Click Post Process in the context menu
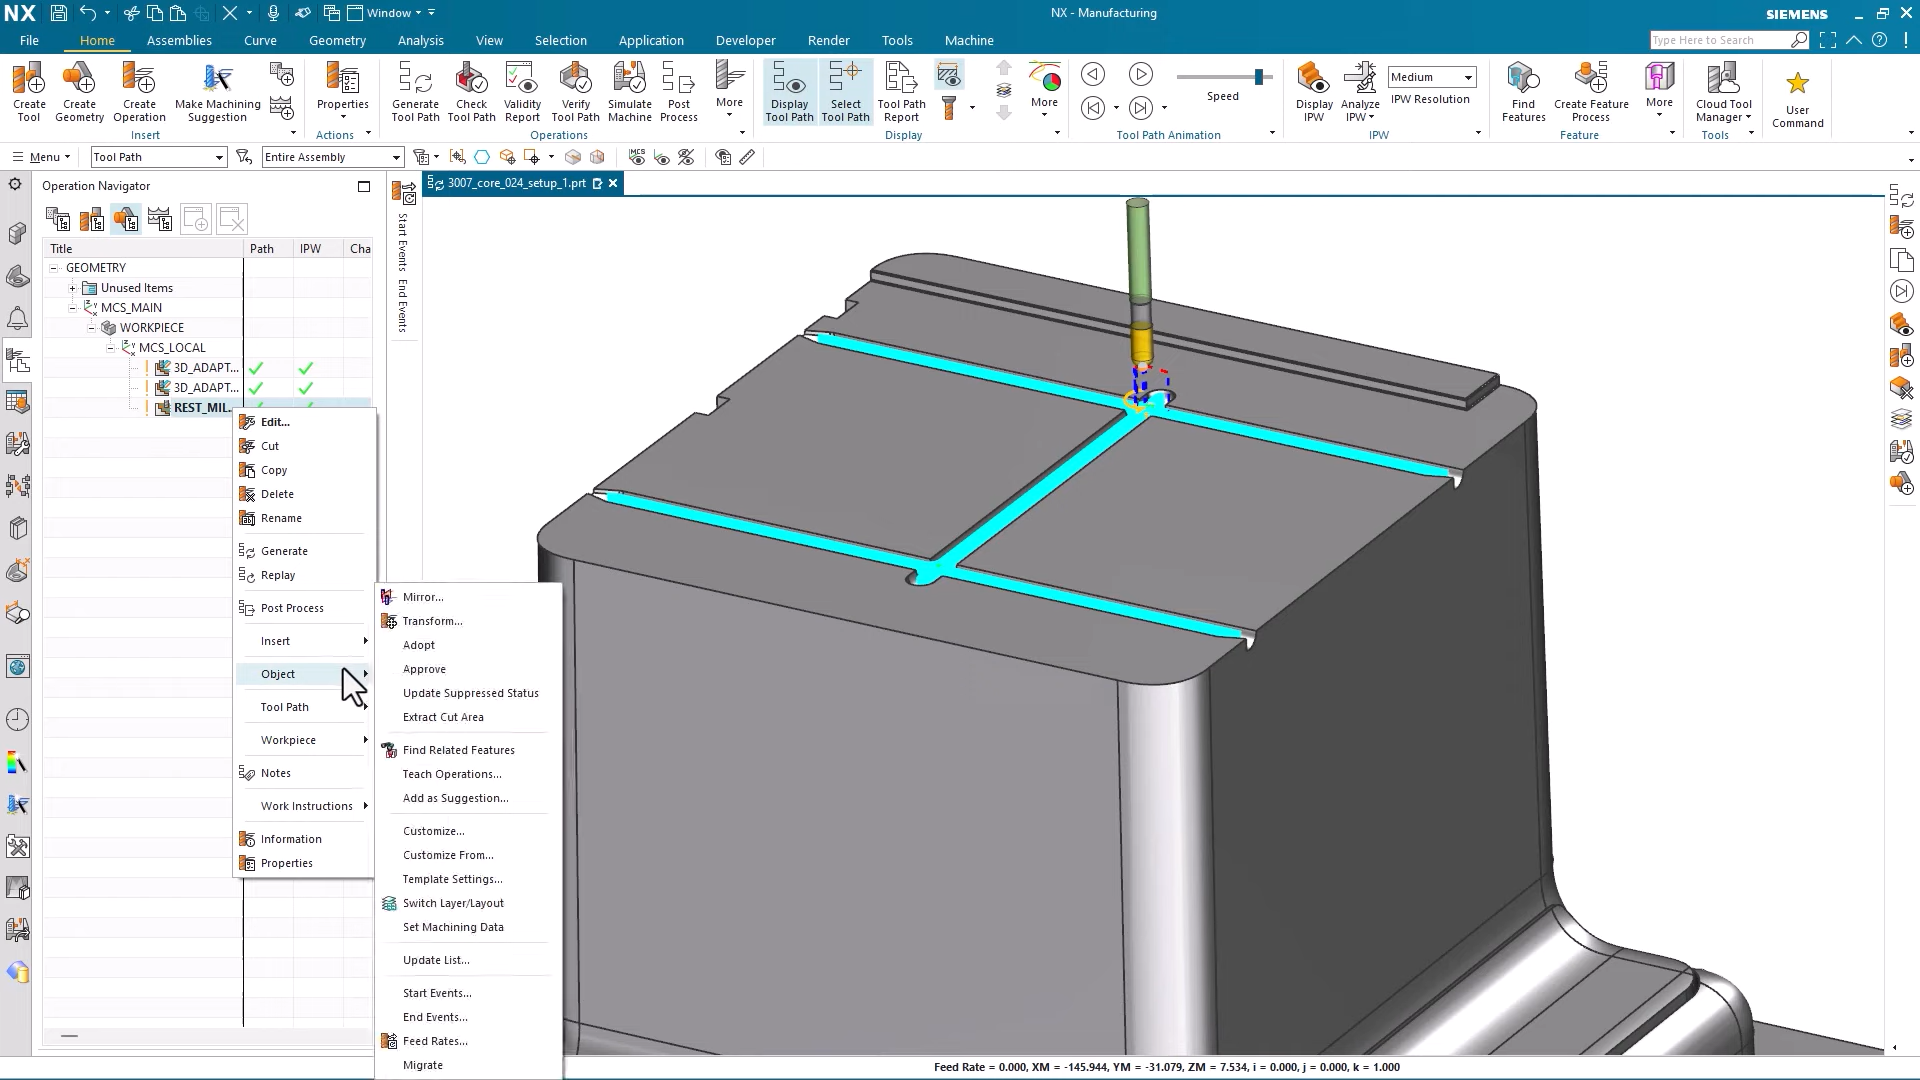The image size is (1920, 1080). [290, 607]
